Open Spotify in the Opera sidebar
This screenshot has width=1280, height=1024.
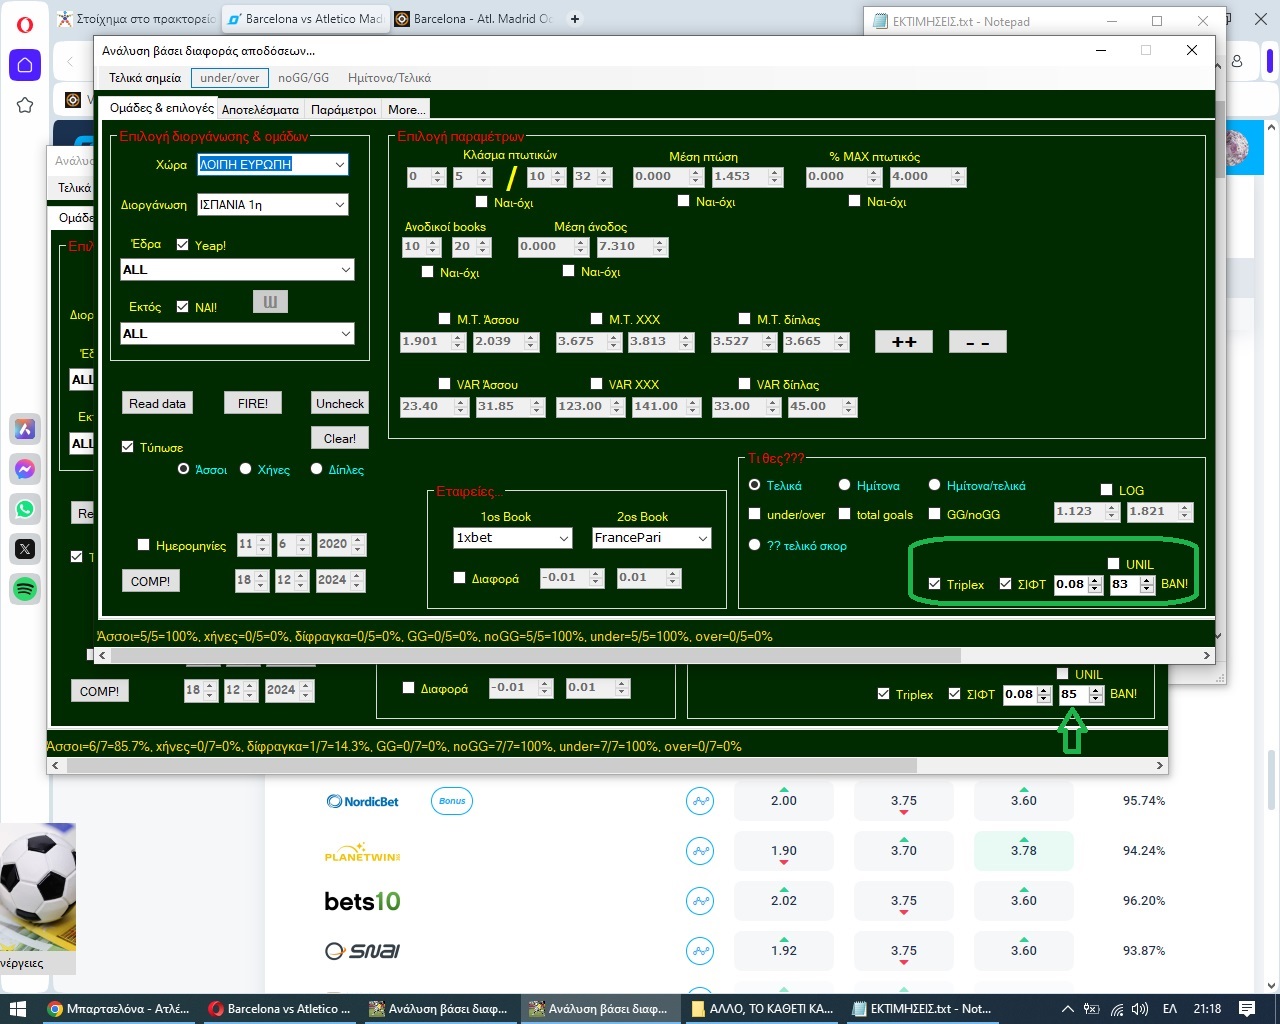click(25, 589)
